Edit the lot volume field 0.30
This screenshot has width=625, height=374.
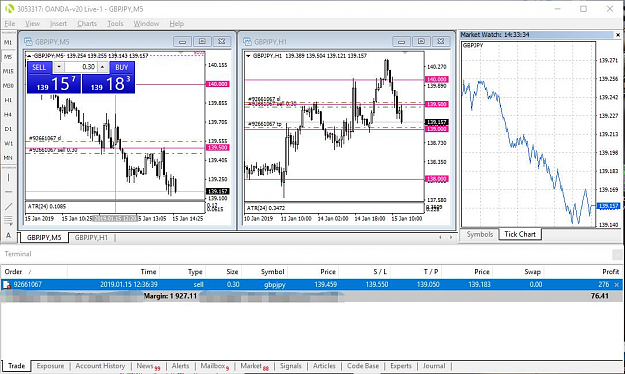[81, 67]
